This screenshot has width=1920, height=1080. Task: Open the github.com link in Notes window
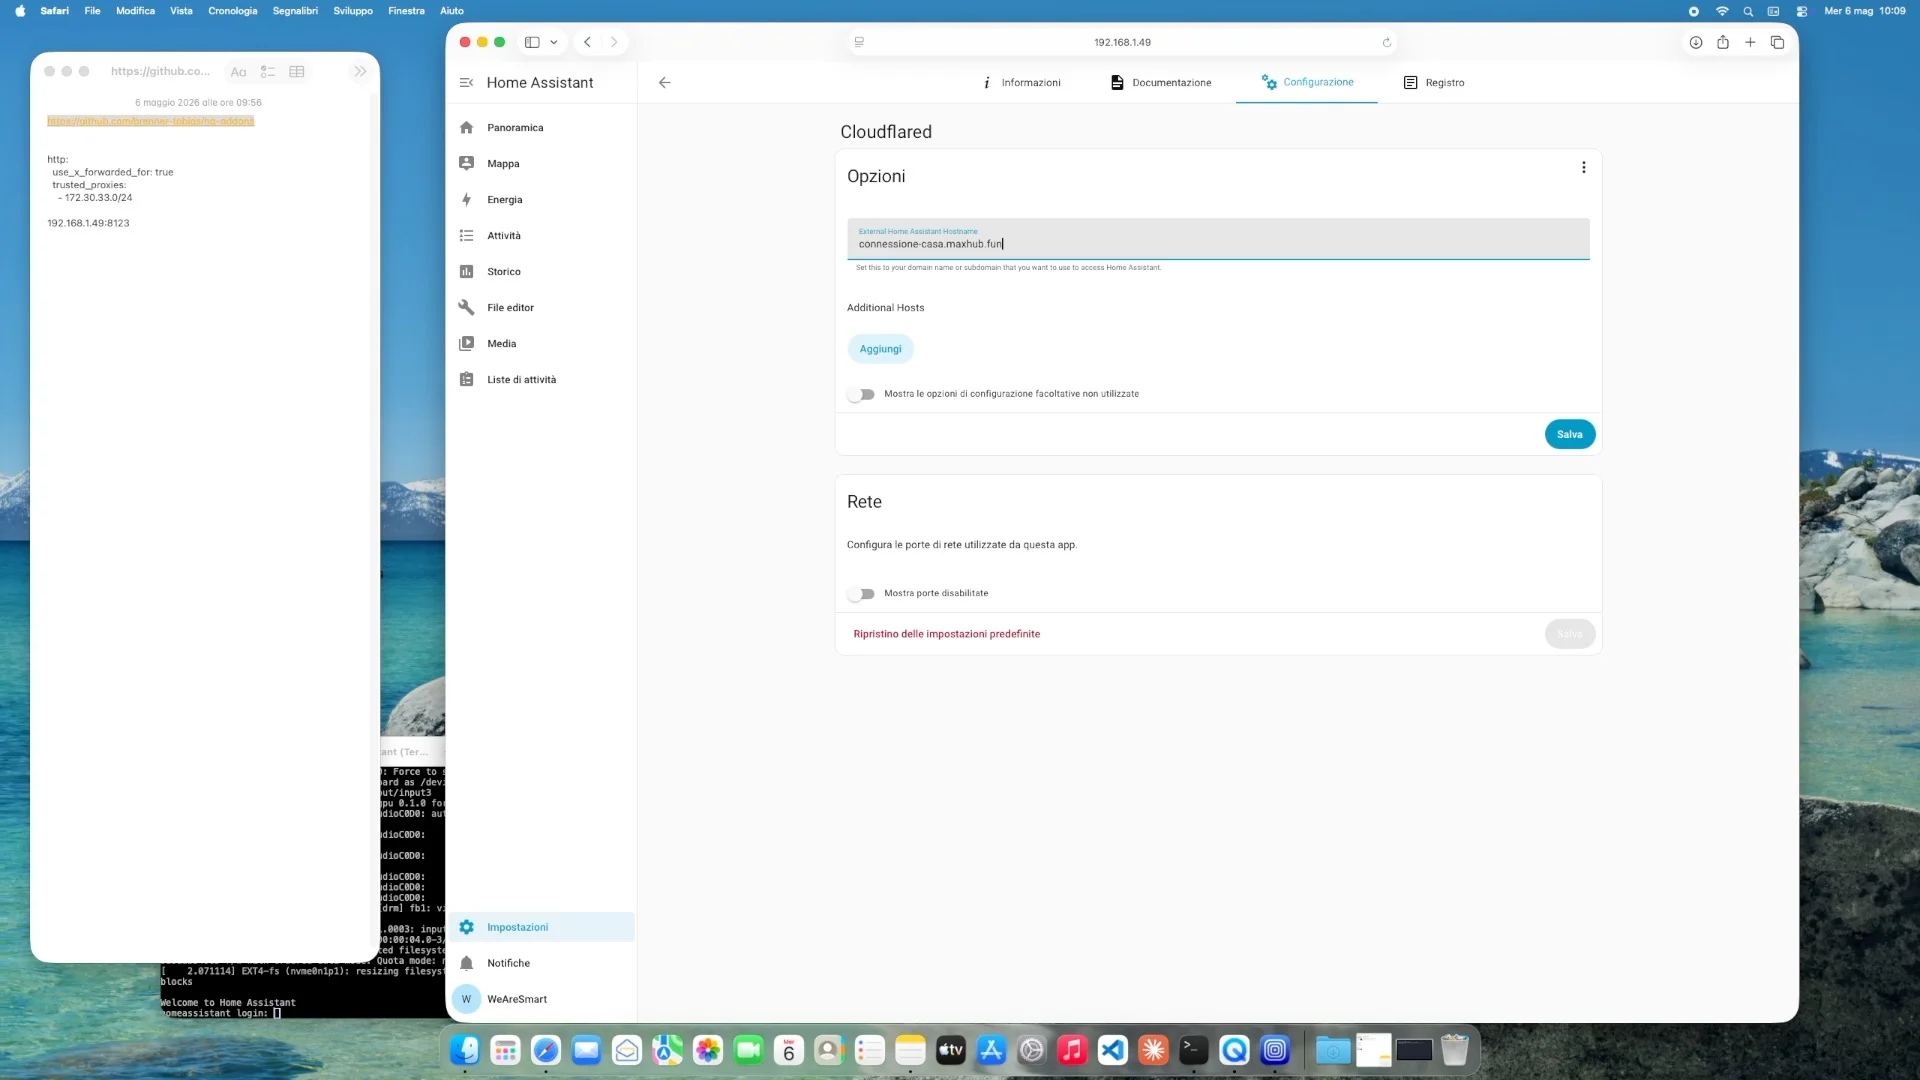(150, 121)
